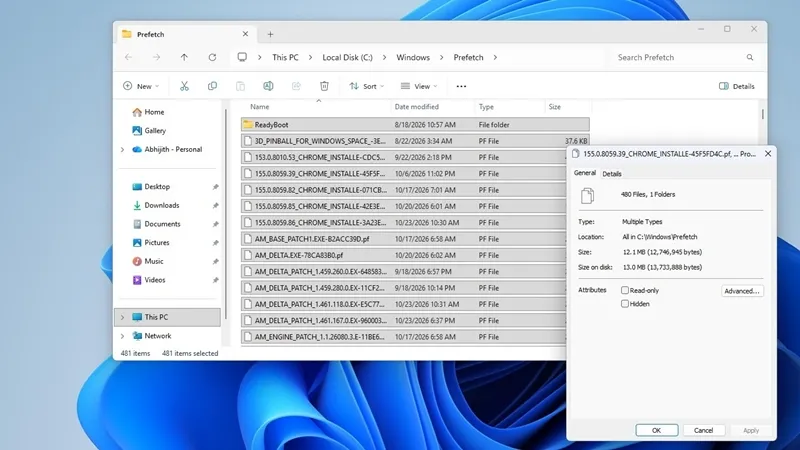
Task: Go forward with the right arrow
Action: [156, 57]
